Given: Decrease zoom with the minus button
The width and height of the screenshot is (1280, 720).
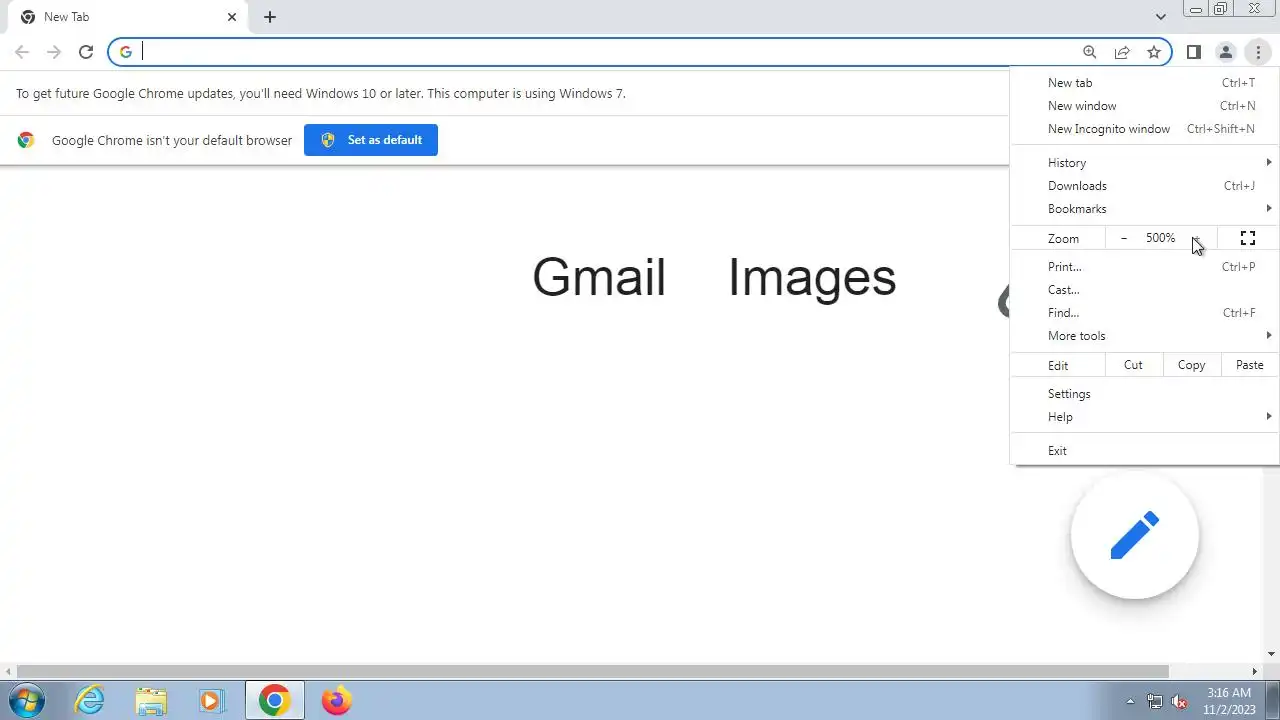Looking at the screenshot, I should 1124,238.
